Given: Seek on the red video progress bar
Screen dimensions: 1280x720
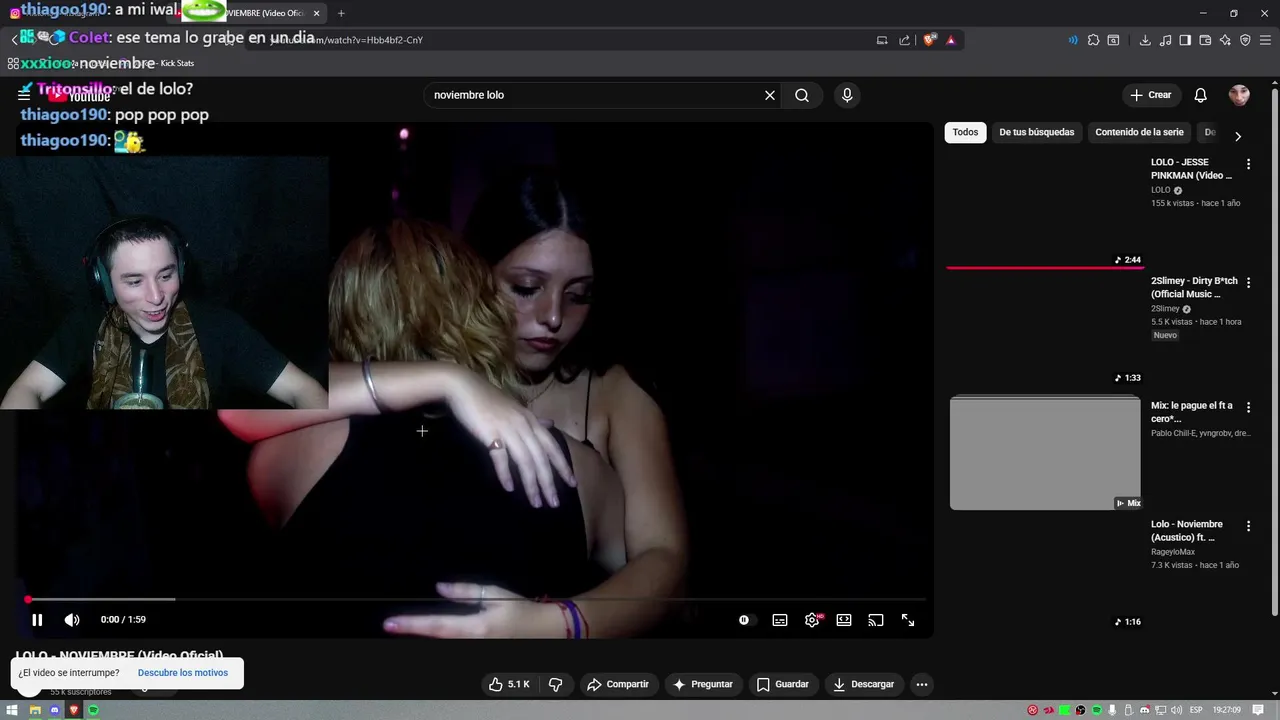Looking at the screenshot, I should [476, 599].
